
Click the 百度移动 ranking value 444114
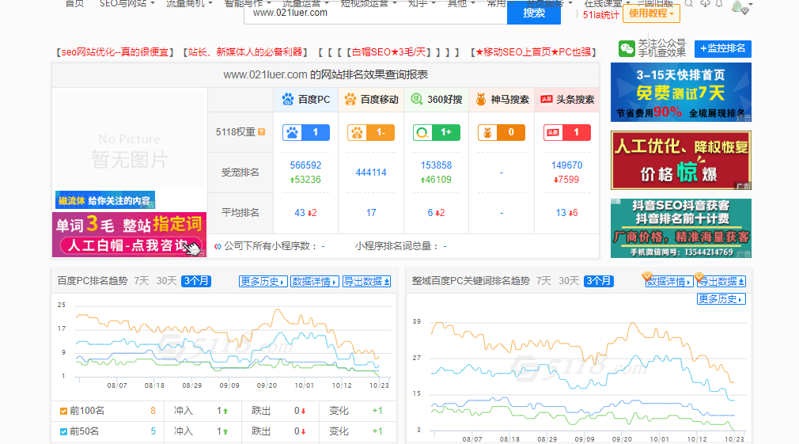point(371,172)
